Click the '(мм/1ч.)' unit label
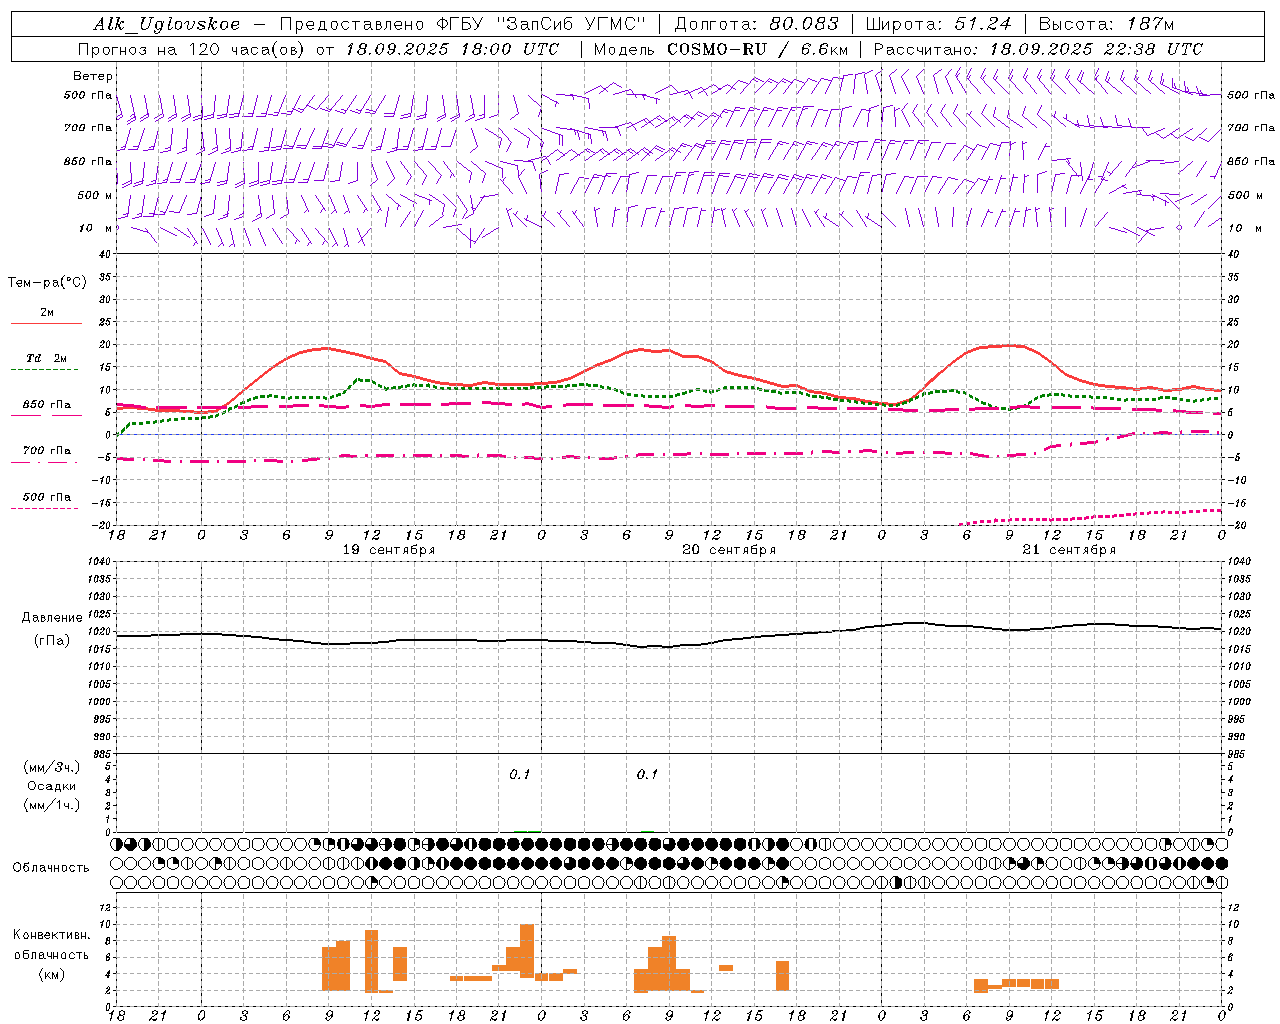The image size is (1280, 1024). [52, 805]
